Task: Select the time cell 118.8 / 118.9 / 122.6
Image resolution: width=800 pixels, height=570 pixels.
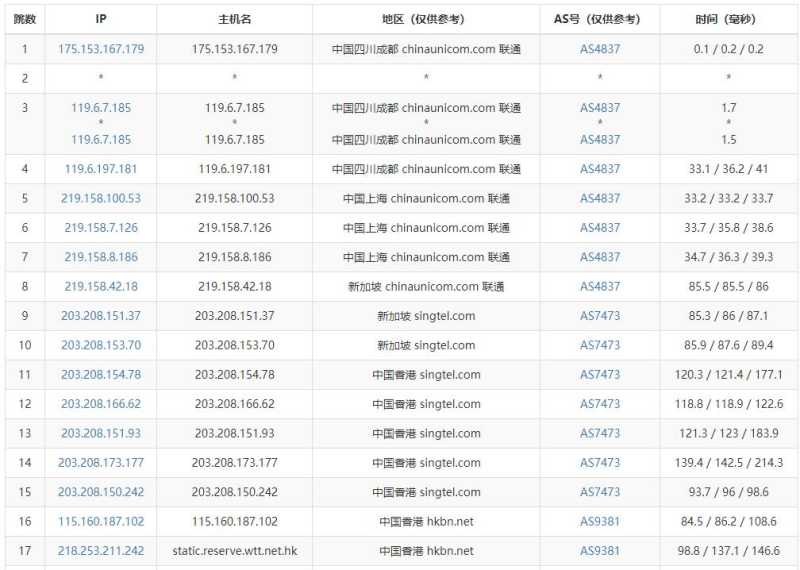Action: pyautogui.click(x=729, y=404)
